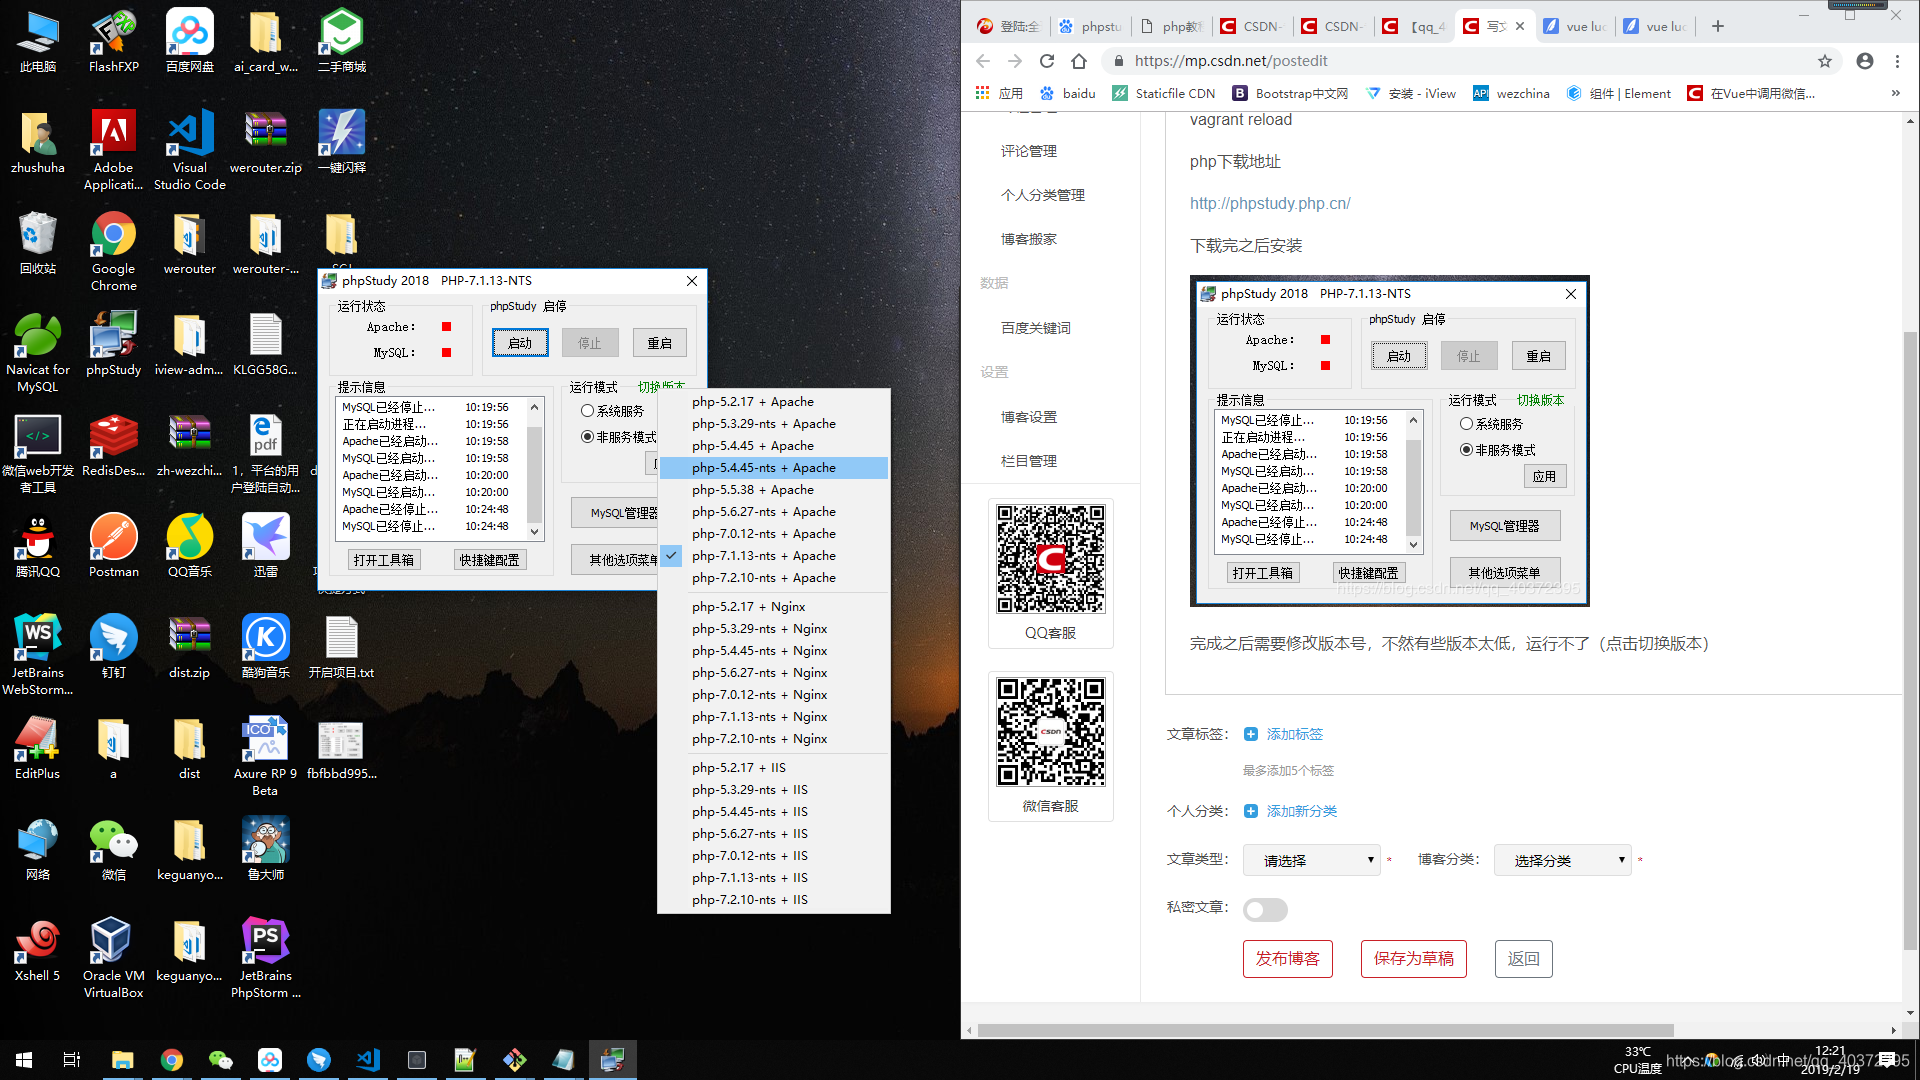The height and width of the screenshot is (1080, 1920).
Task: Expand the bookmarks bar overflow chevron
Action: pyautogui.click(x=1895, y=93)
